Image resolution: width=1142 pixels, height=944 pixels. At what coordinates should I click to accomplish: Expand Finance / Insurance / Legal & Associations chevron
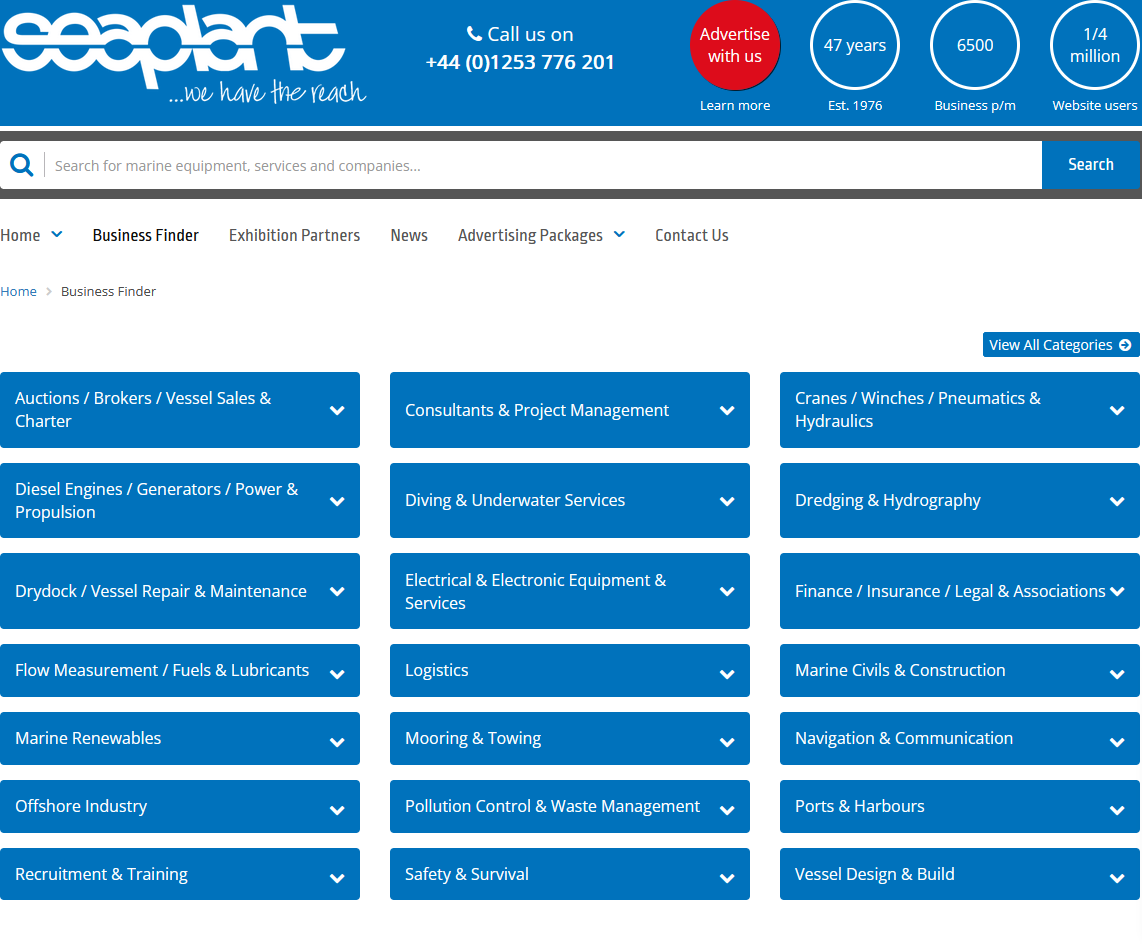(1117, 591)
